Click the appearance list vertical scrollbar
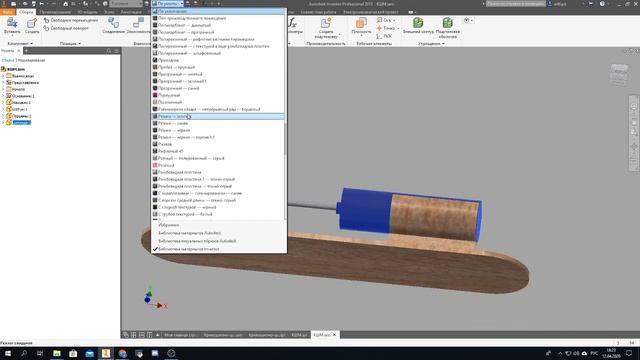Viewport: 640px width, 360px height. [285, 138]
